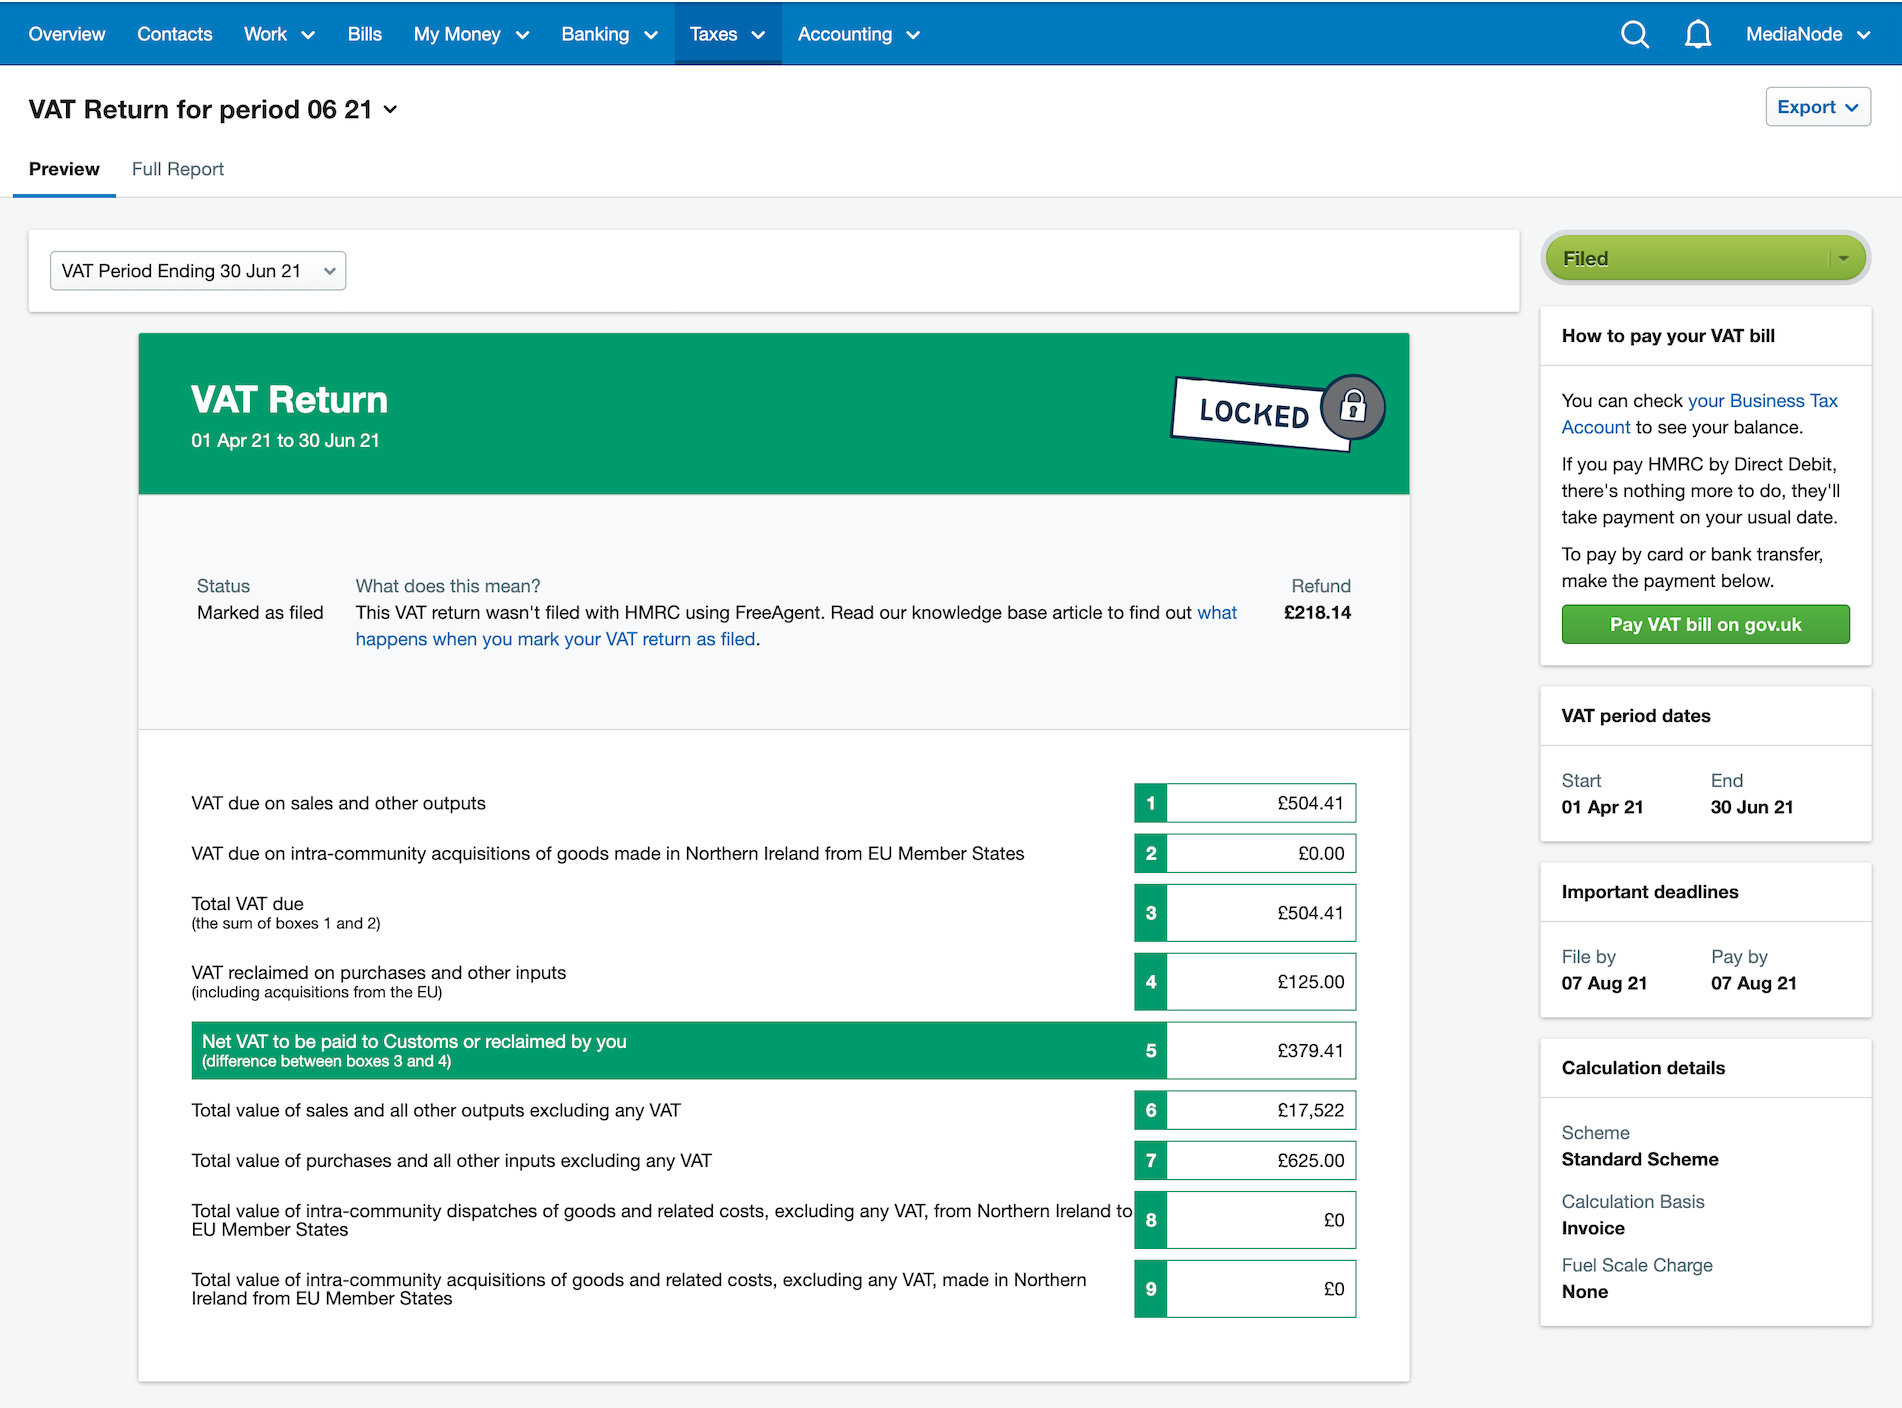
Task: Go to the Overview page
Action: pyautogui.click(x=66, y=33)
